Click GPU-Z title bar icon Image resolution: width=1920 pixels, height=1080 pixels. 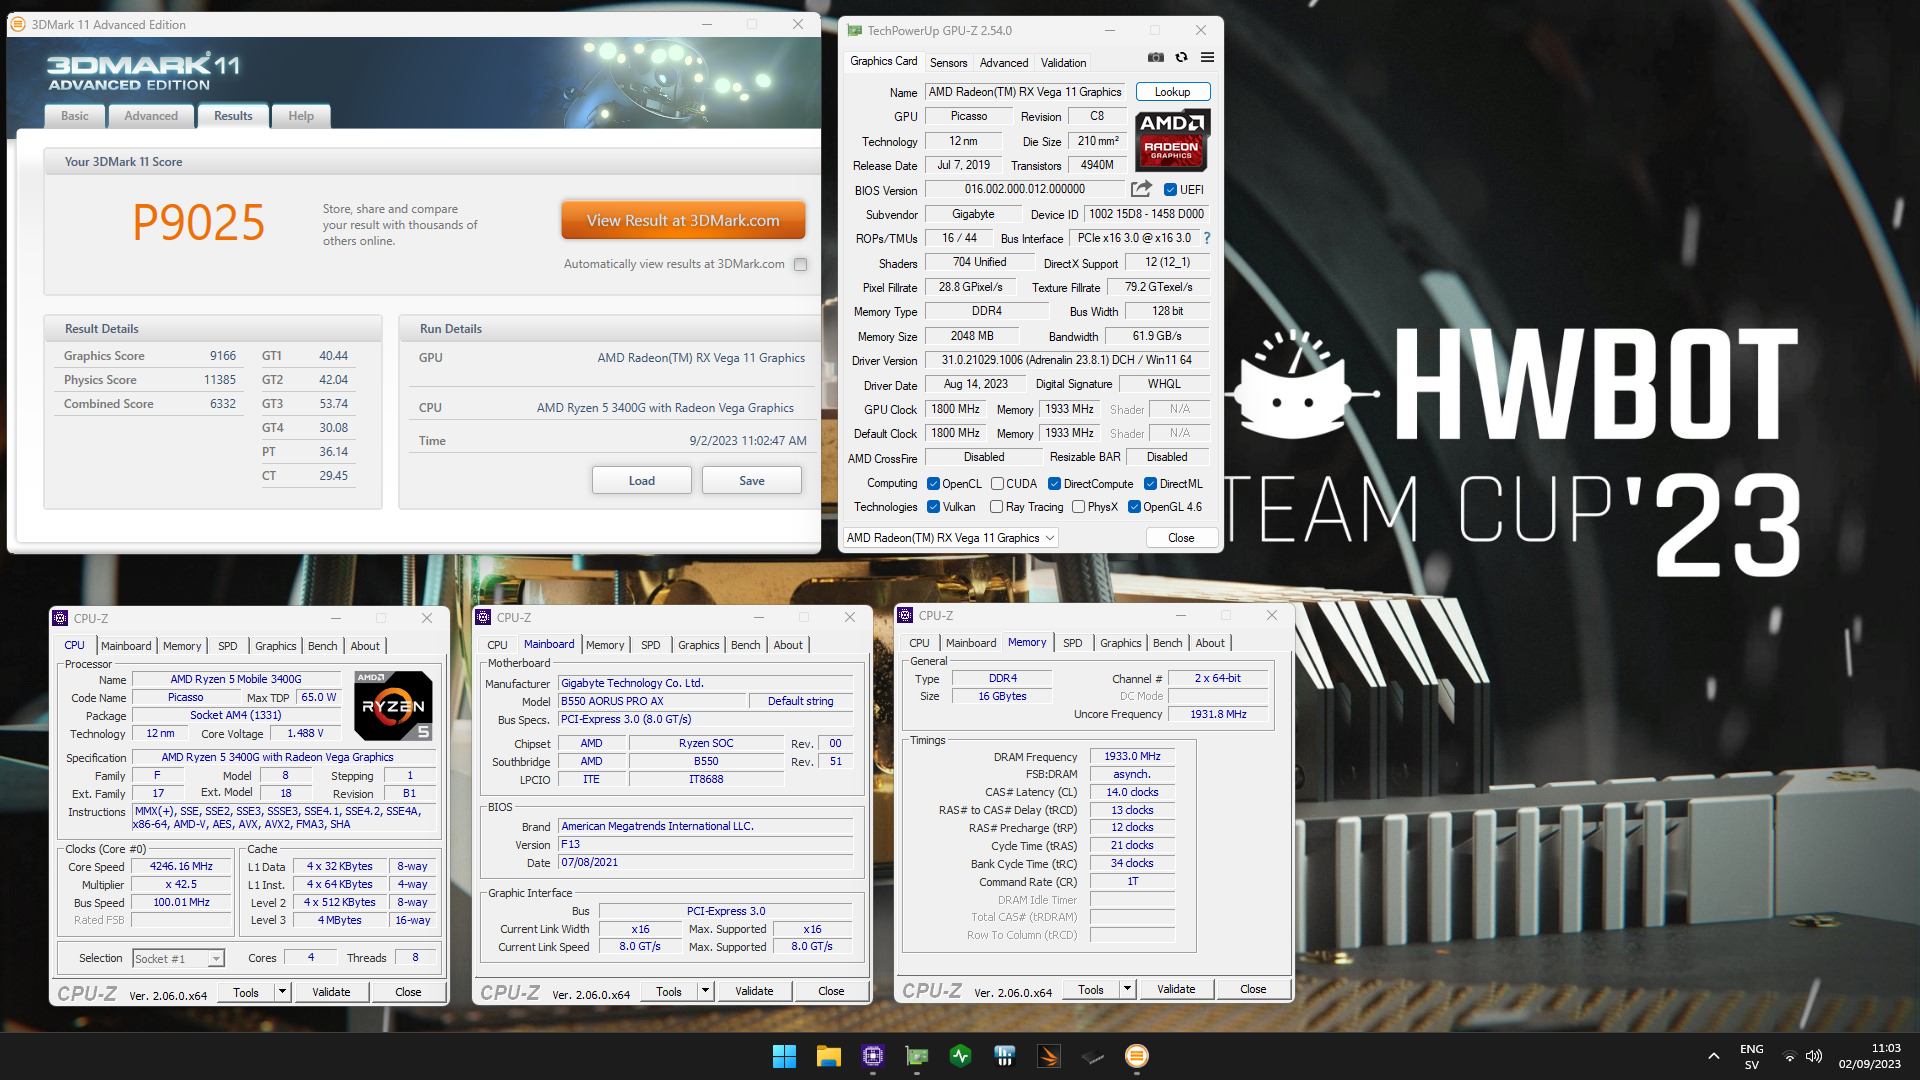[855, 31]
